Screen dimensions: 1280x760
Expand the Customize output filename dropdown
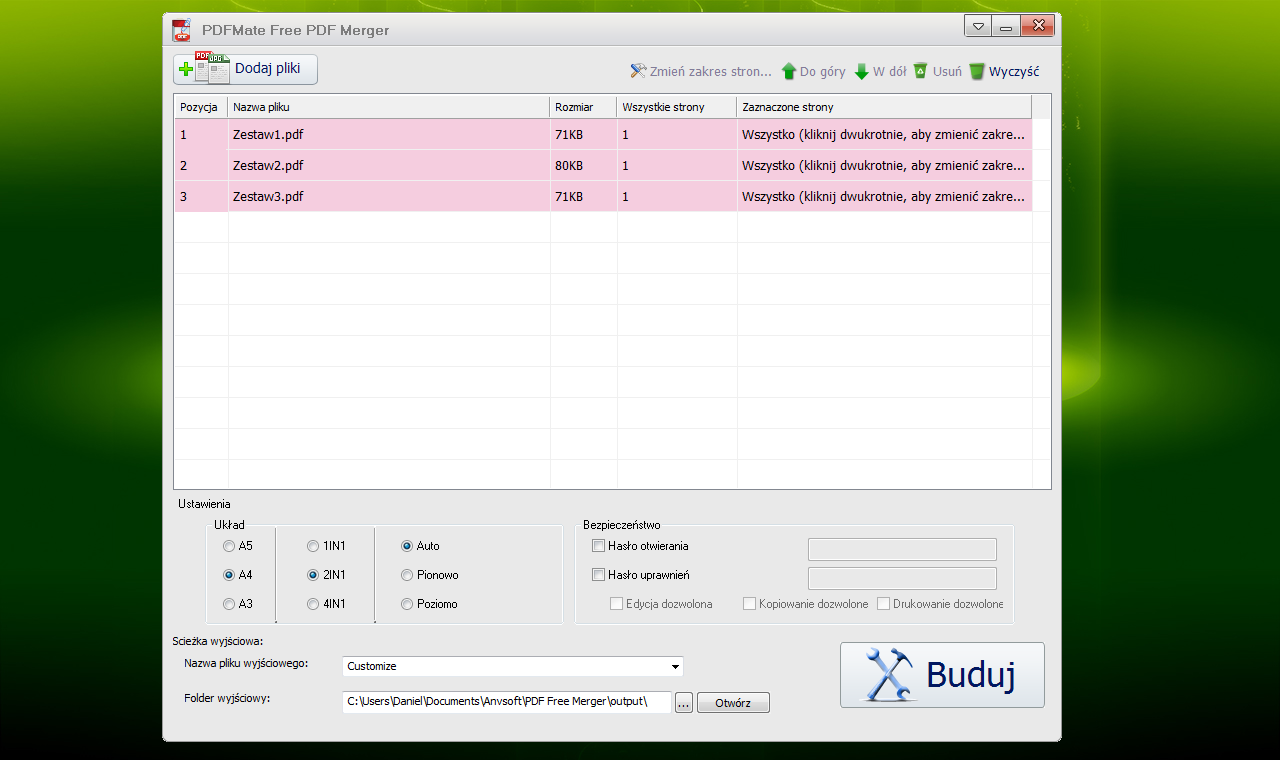pos(676,667)
